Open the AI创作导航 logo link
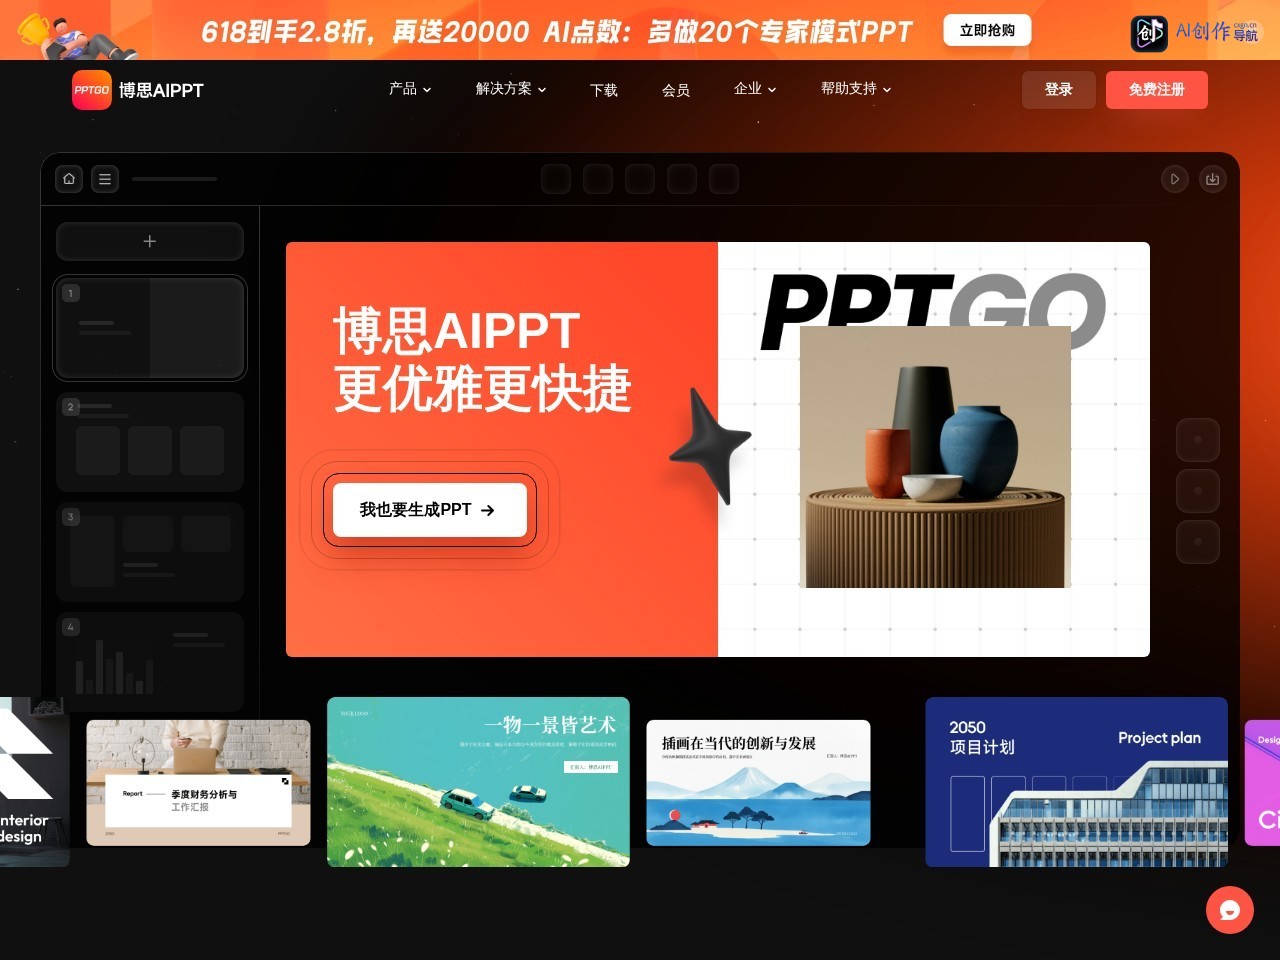Viewport: 1280px width, 960px height. click(x=1195, y=32)
